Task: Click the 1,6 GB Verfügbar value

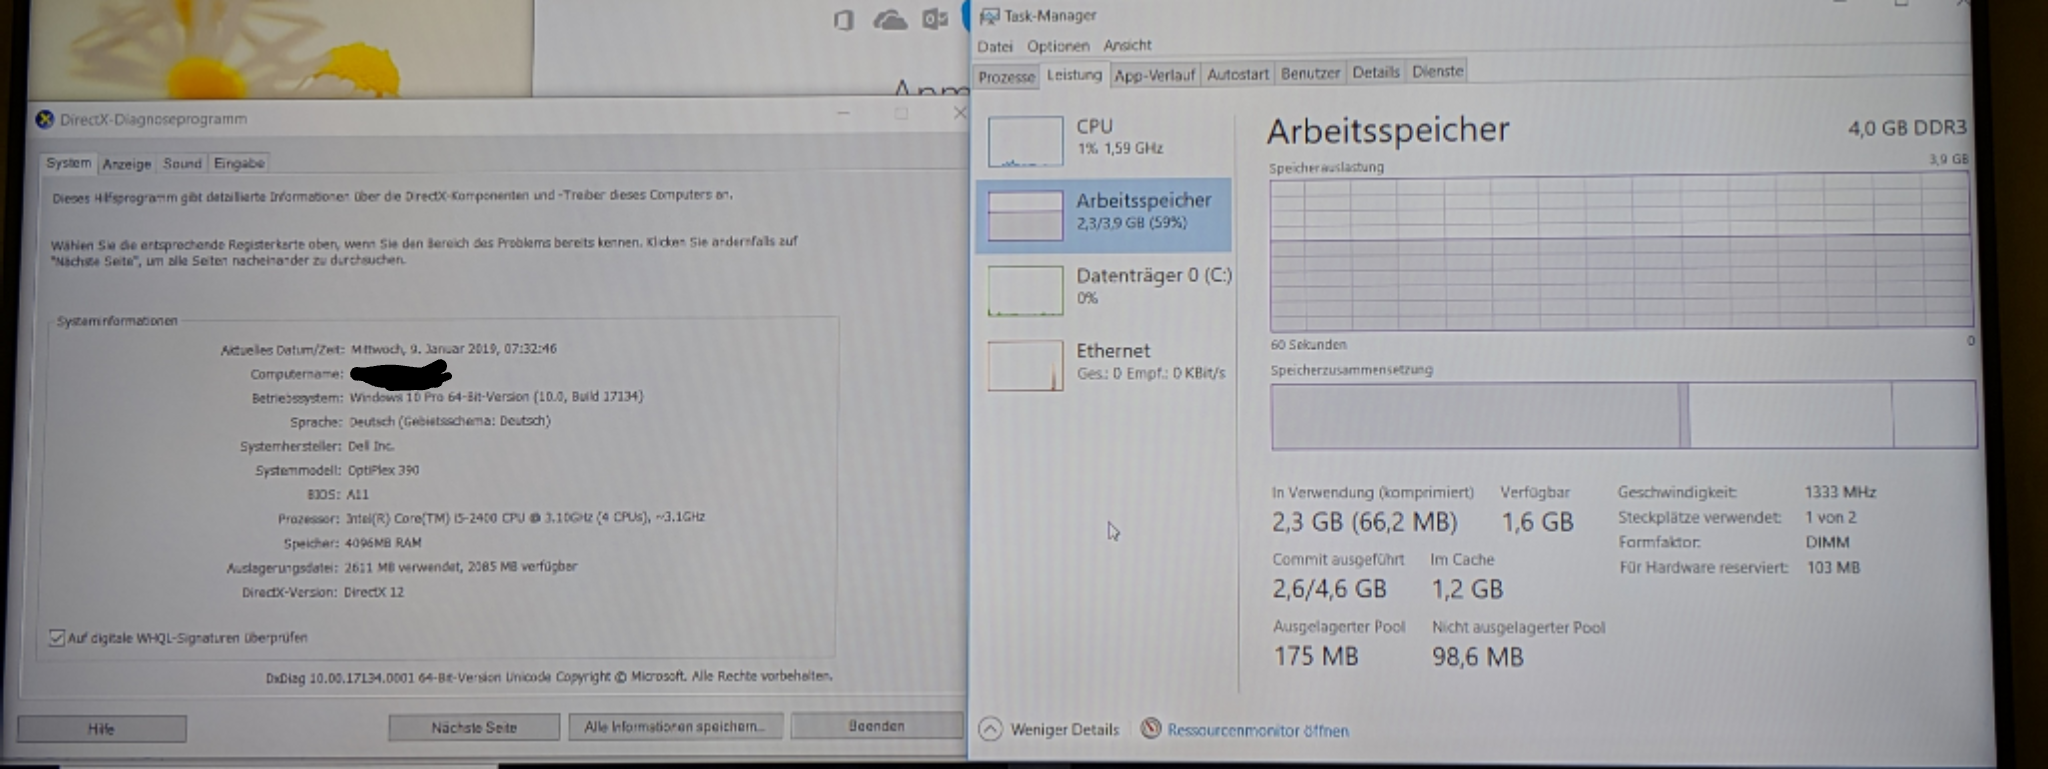Action: pos(1537,522)
